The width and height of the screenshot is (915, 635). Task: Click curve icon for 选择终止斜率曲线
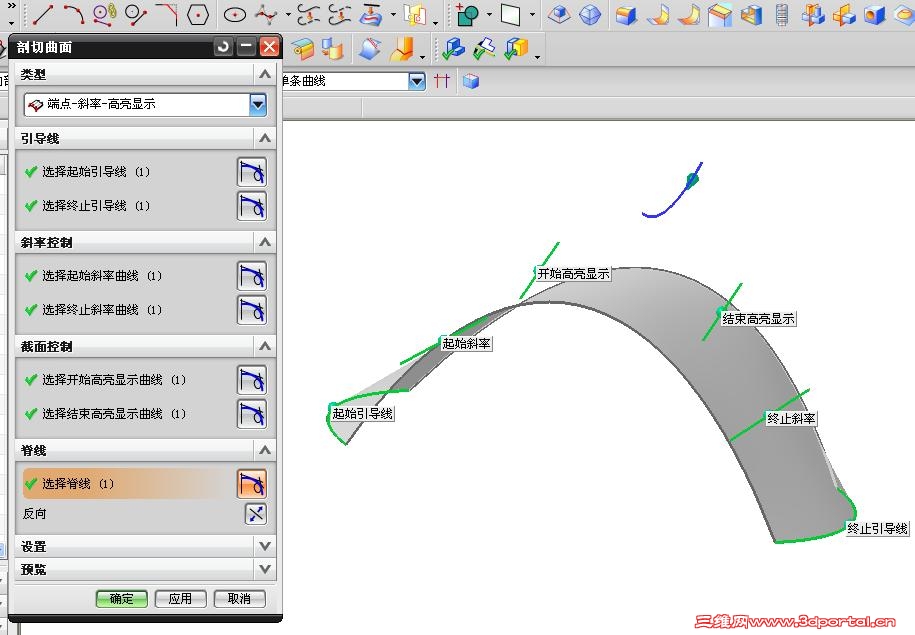[x=252, y=310]
